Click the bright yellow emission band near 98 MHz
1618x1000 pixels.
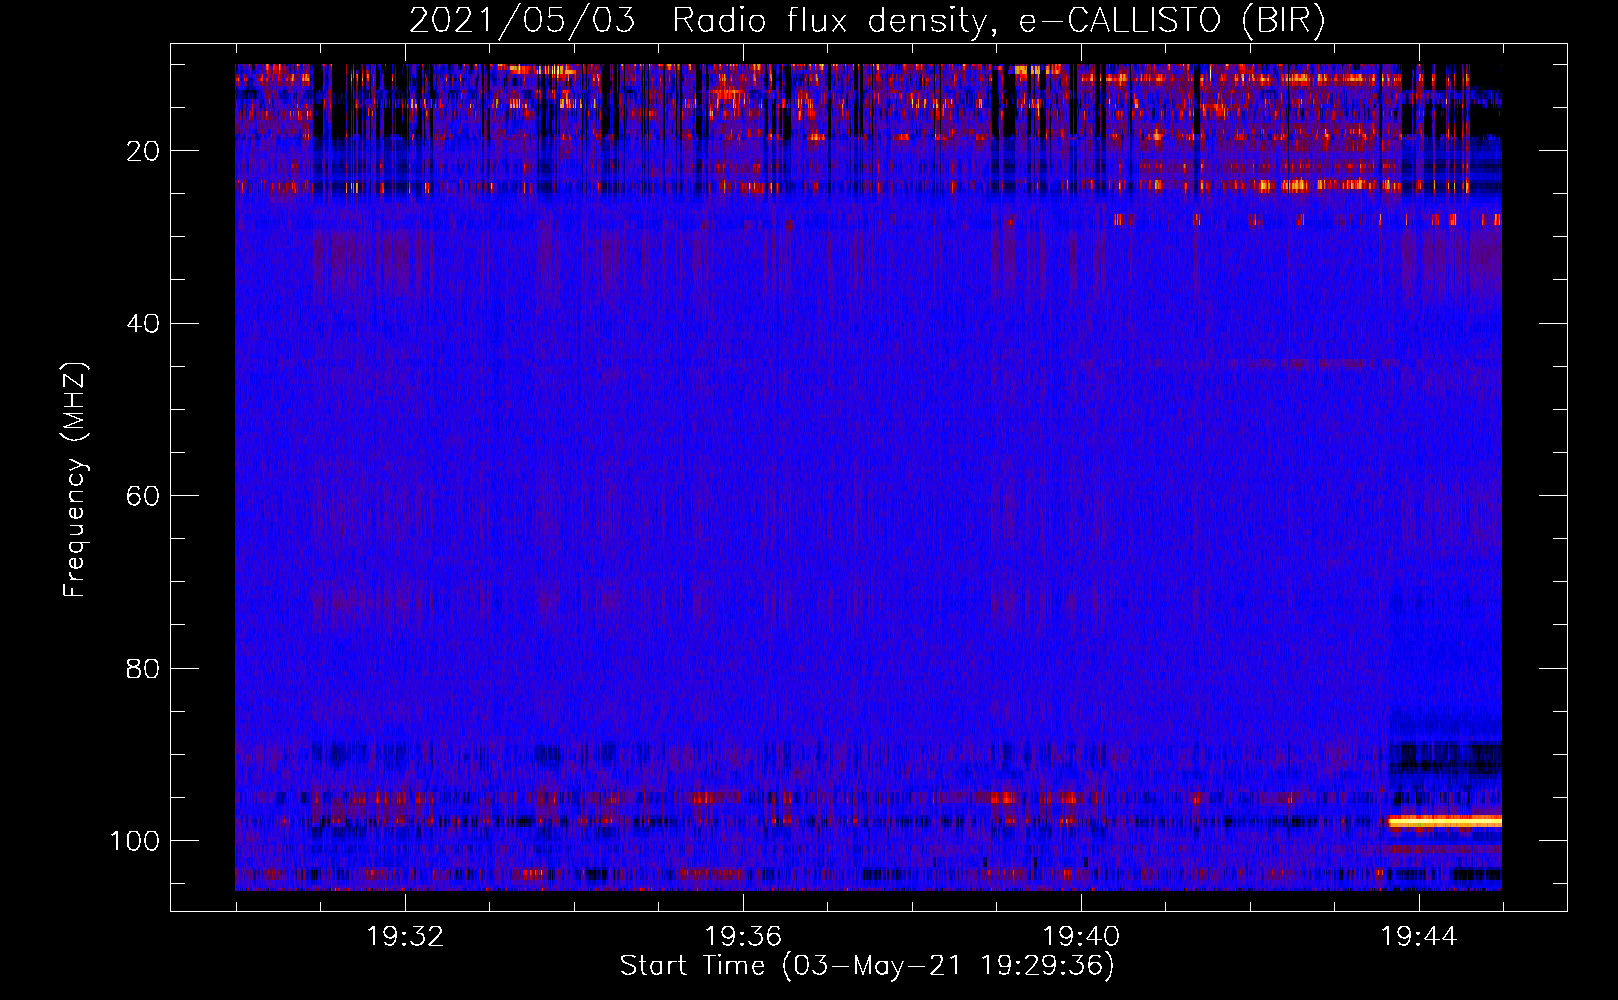point(1445,821)
